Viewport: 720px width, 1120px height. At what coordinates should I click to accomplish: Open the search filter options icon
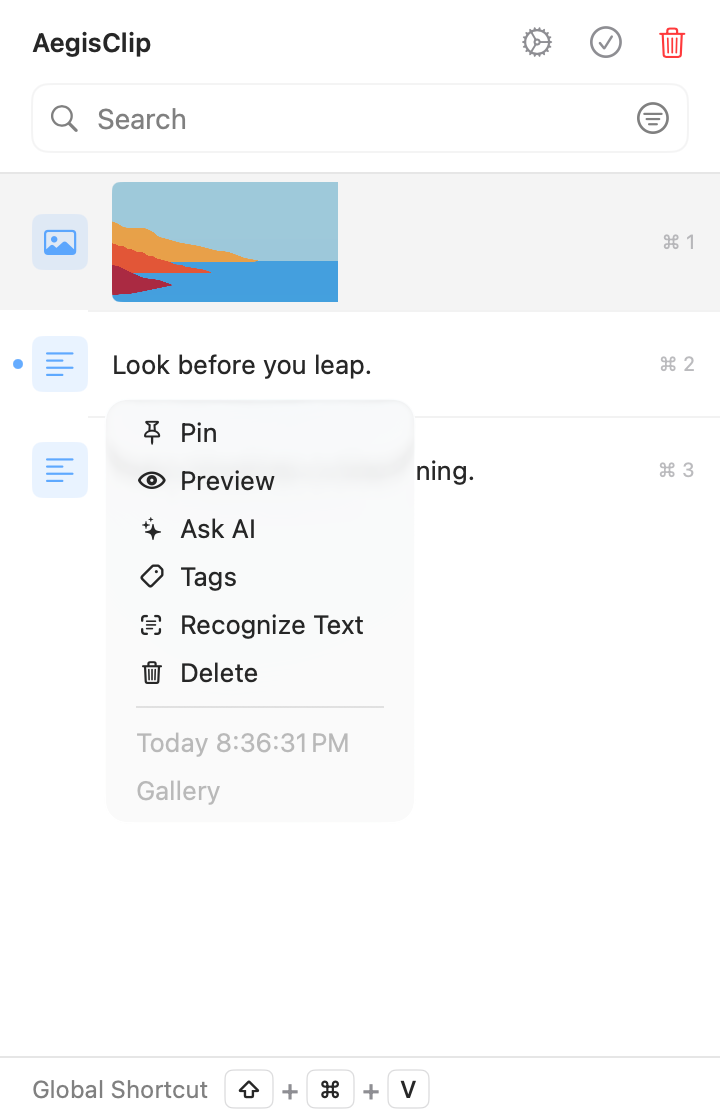click(653, 118)
